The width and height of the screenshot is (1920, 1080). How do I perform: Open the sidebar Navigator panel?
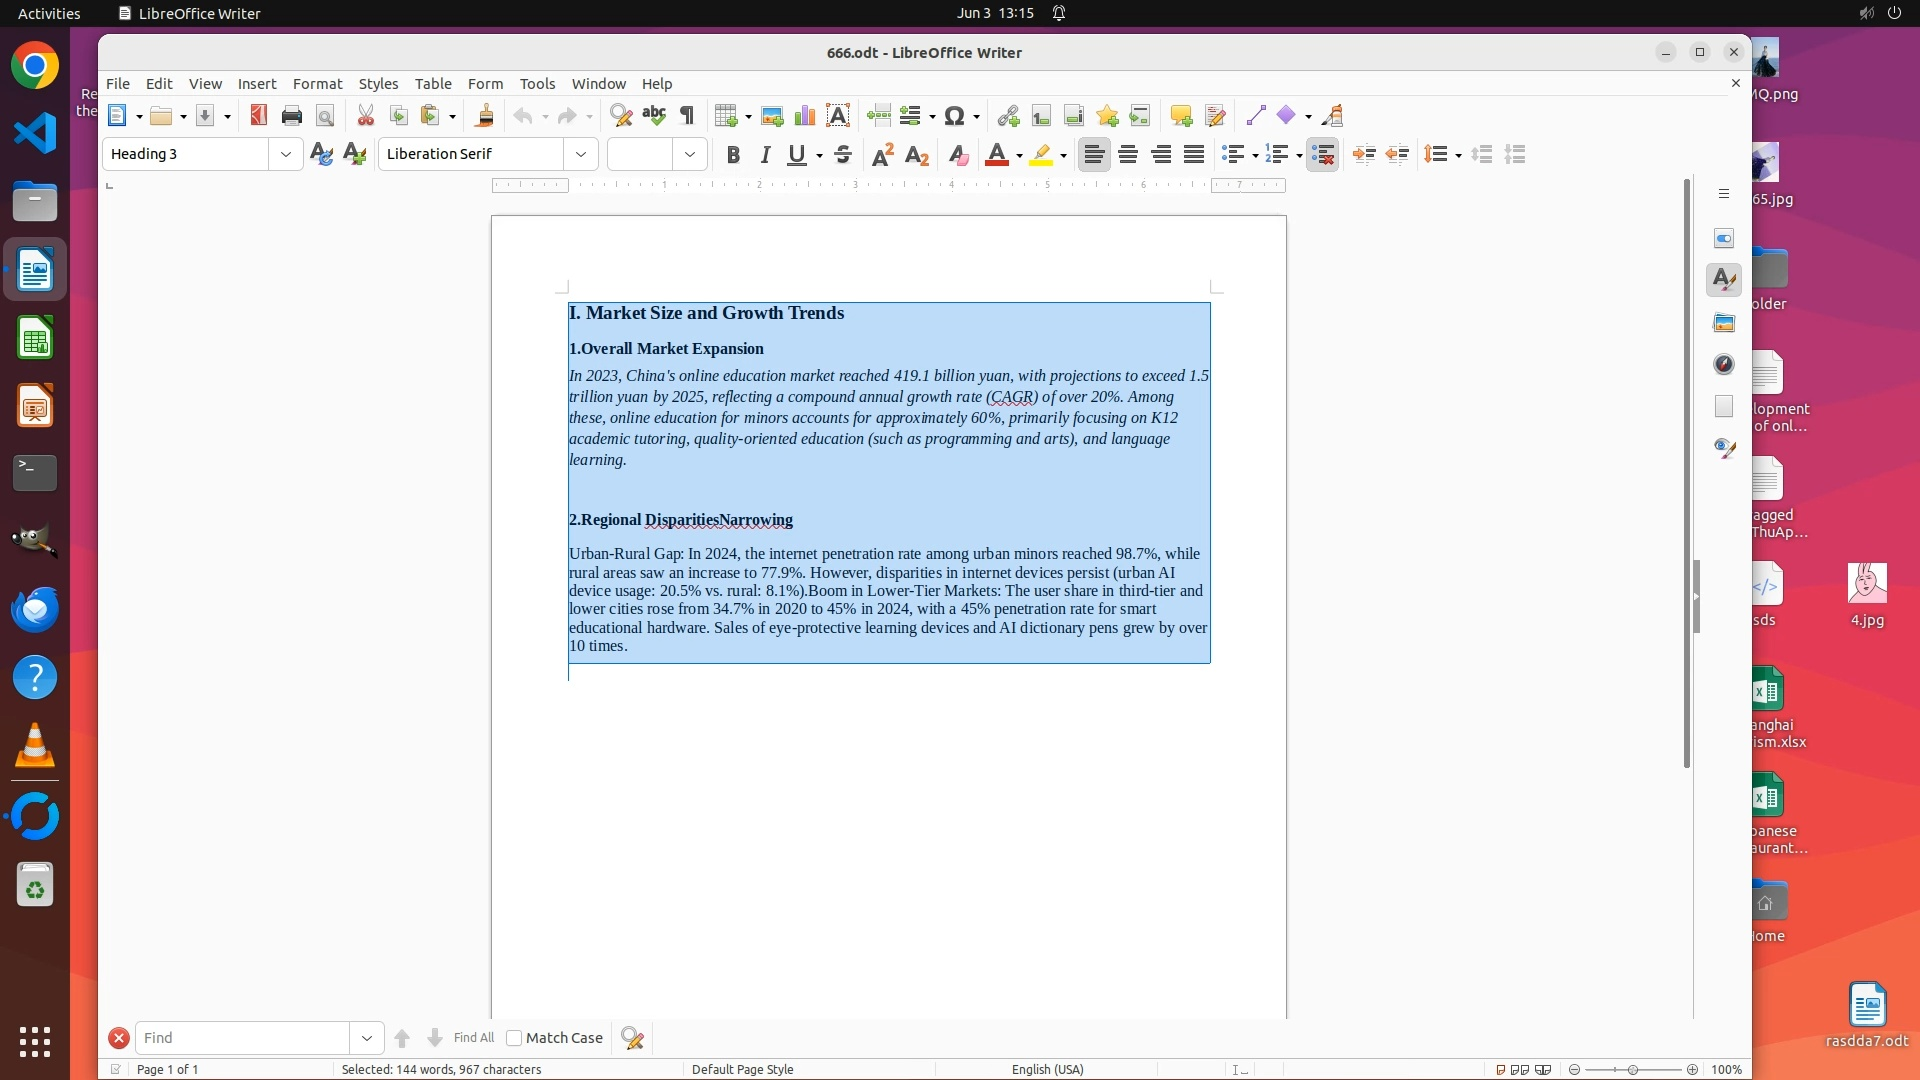click(x=1724, y=364)
